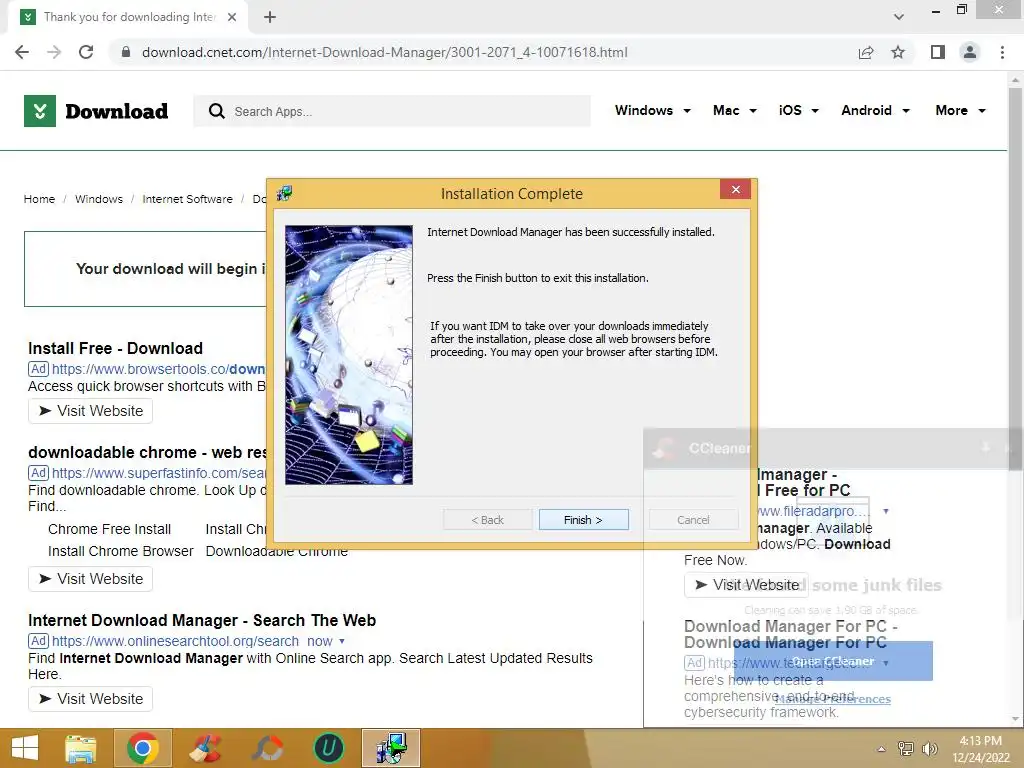Click the Download wordmark in the site header
The image size is (1024, 768).
tap(117, 112)
